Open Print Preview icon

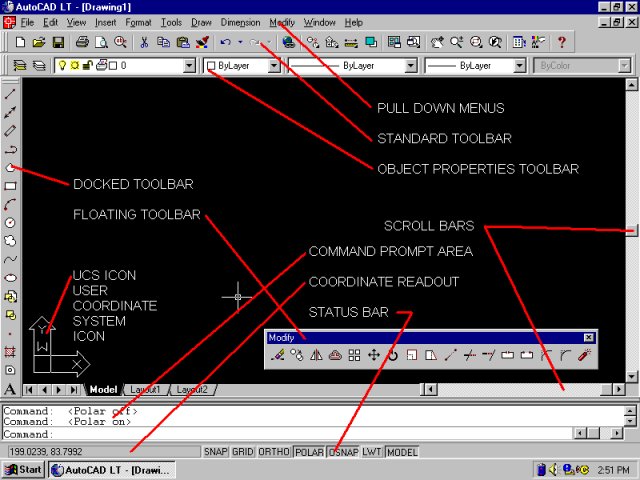coord(101,42)
